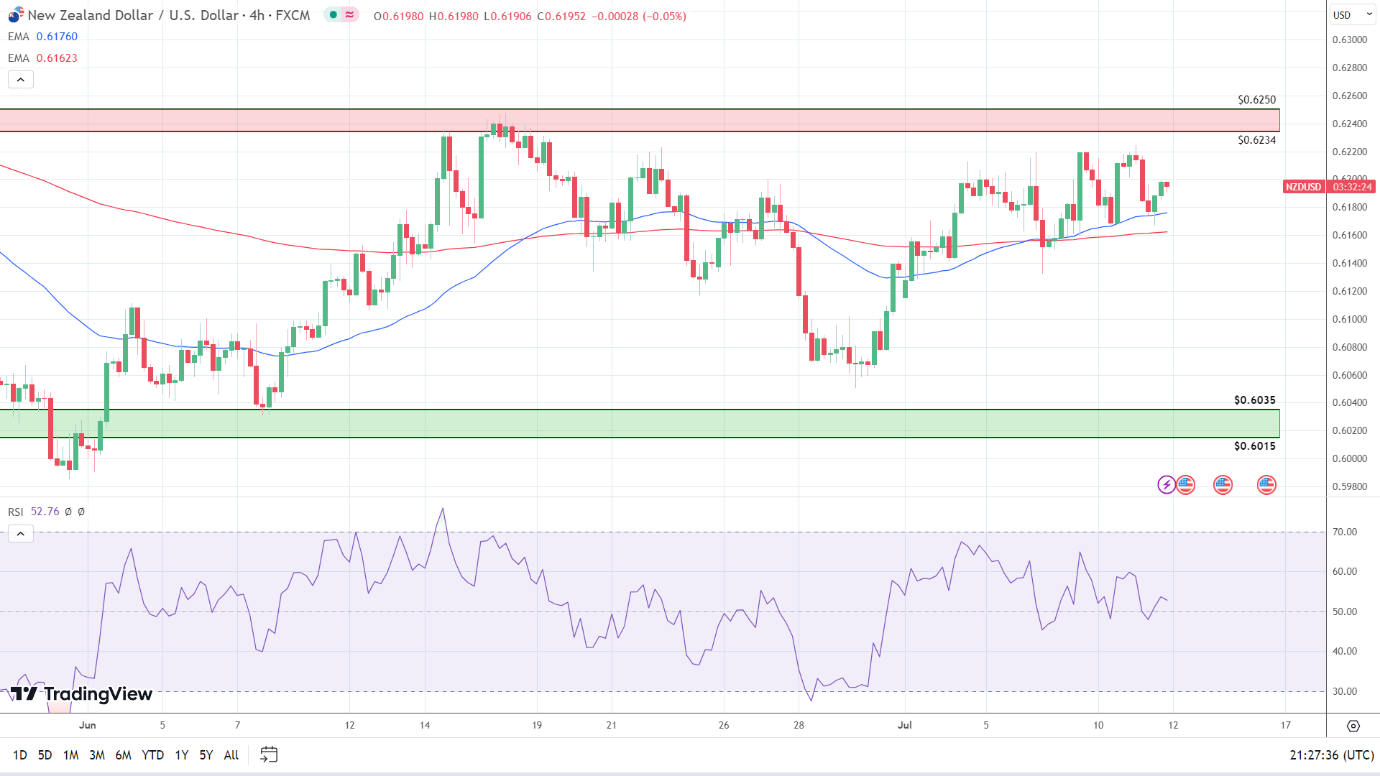
Task: Click the $0.6250 resistance label
Action: pos(1256,100)
